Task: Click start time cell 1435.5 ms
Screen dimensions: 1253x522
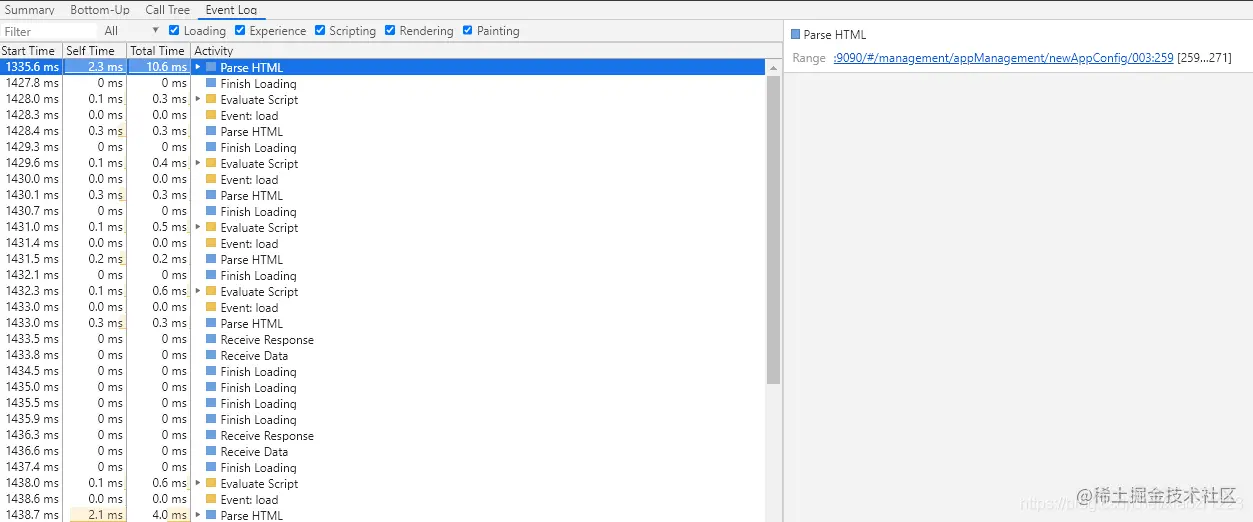Action: [x=31, y=403]
